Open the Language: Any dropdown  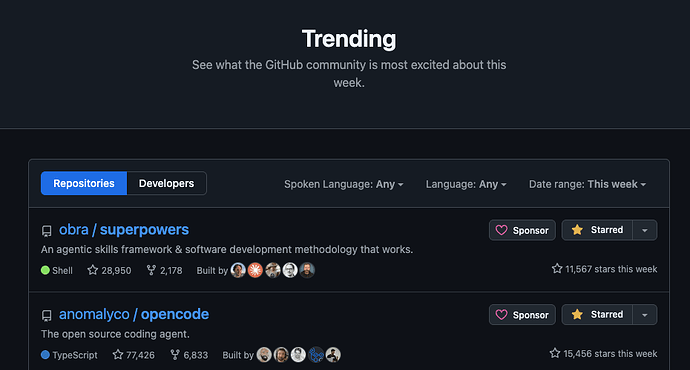pyautogui.click(x=466, y=184)
